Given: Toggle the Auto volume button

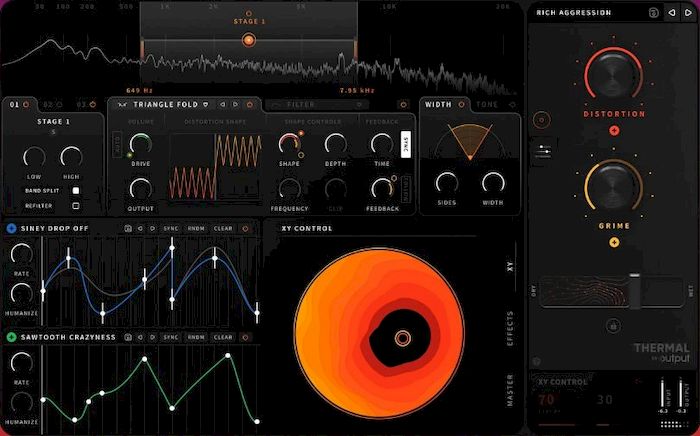Looking at the screenshot, I should pyautogui.click(x=117, y=144).
